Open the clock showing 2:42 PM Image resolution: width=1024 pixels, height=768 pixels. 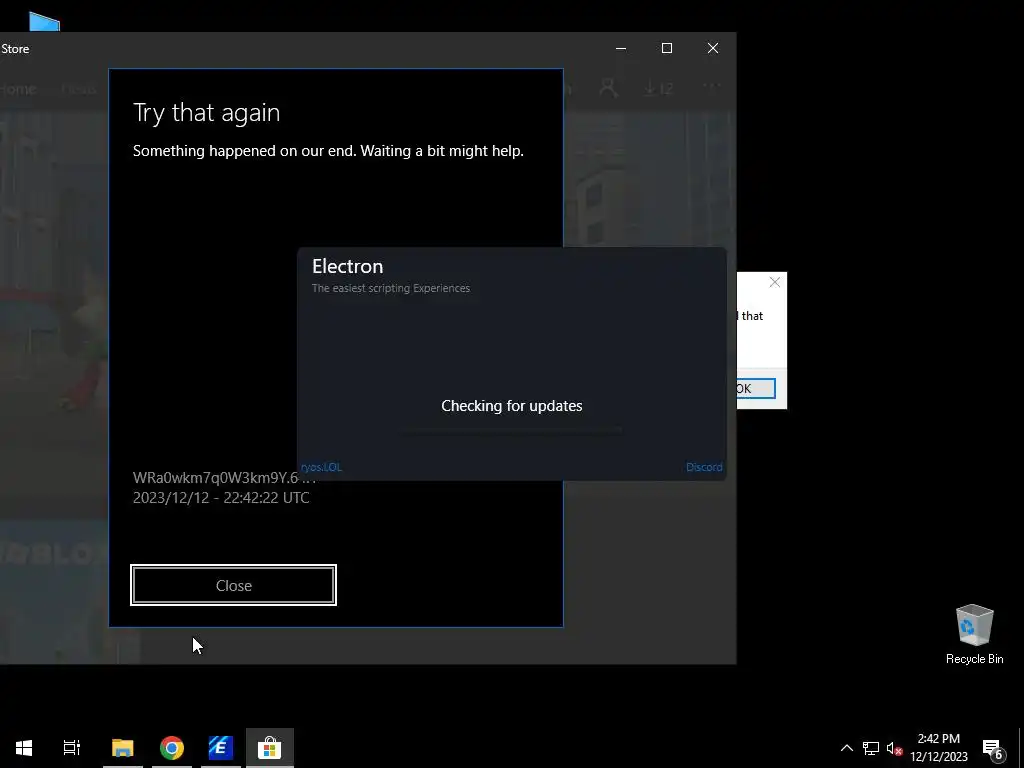point(938,748)
